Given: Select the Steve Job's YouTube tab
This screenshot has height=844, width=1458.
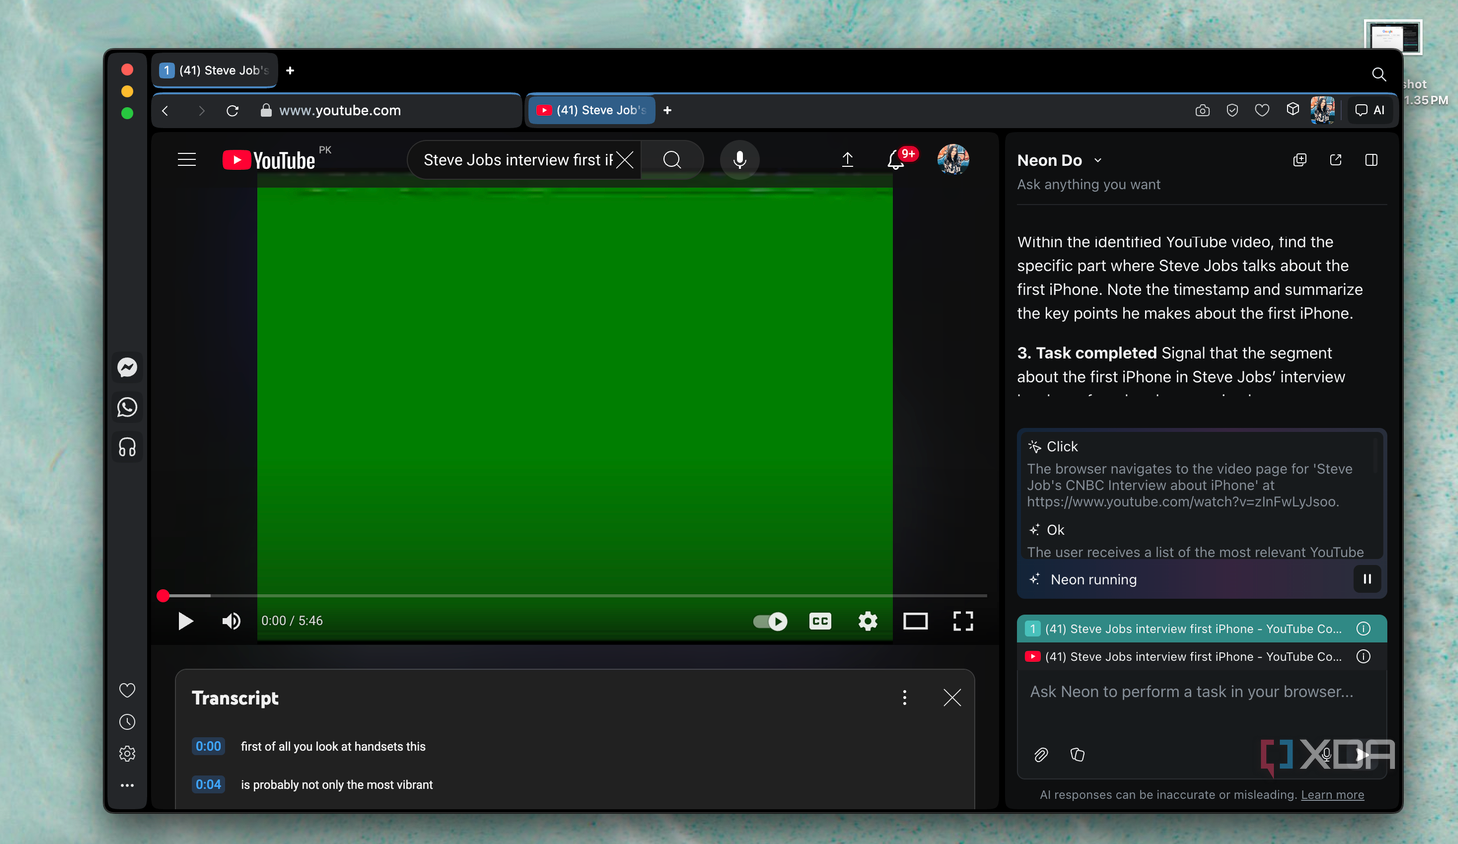Looking at the screenshot, I should [x=591, y=110].
